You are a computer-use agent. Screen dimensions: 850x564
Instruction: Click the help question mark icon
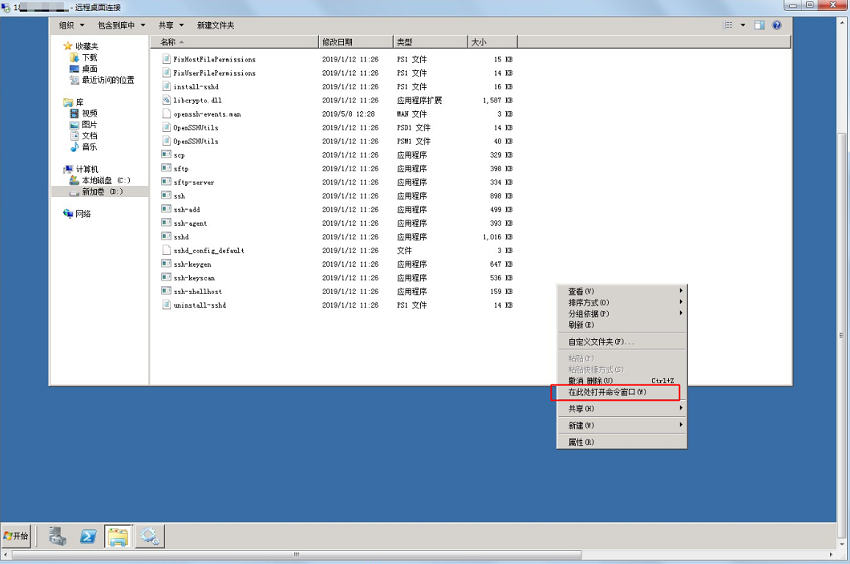pos(777,25)
